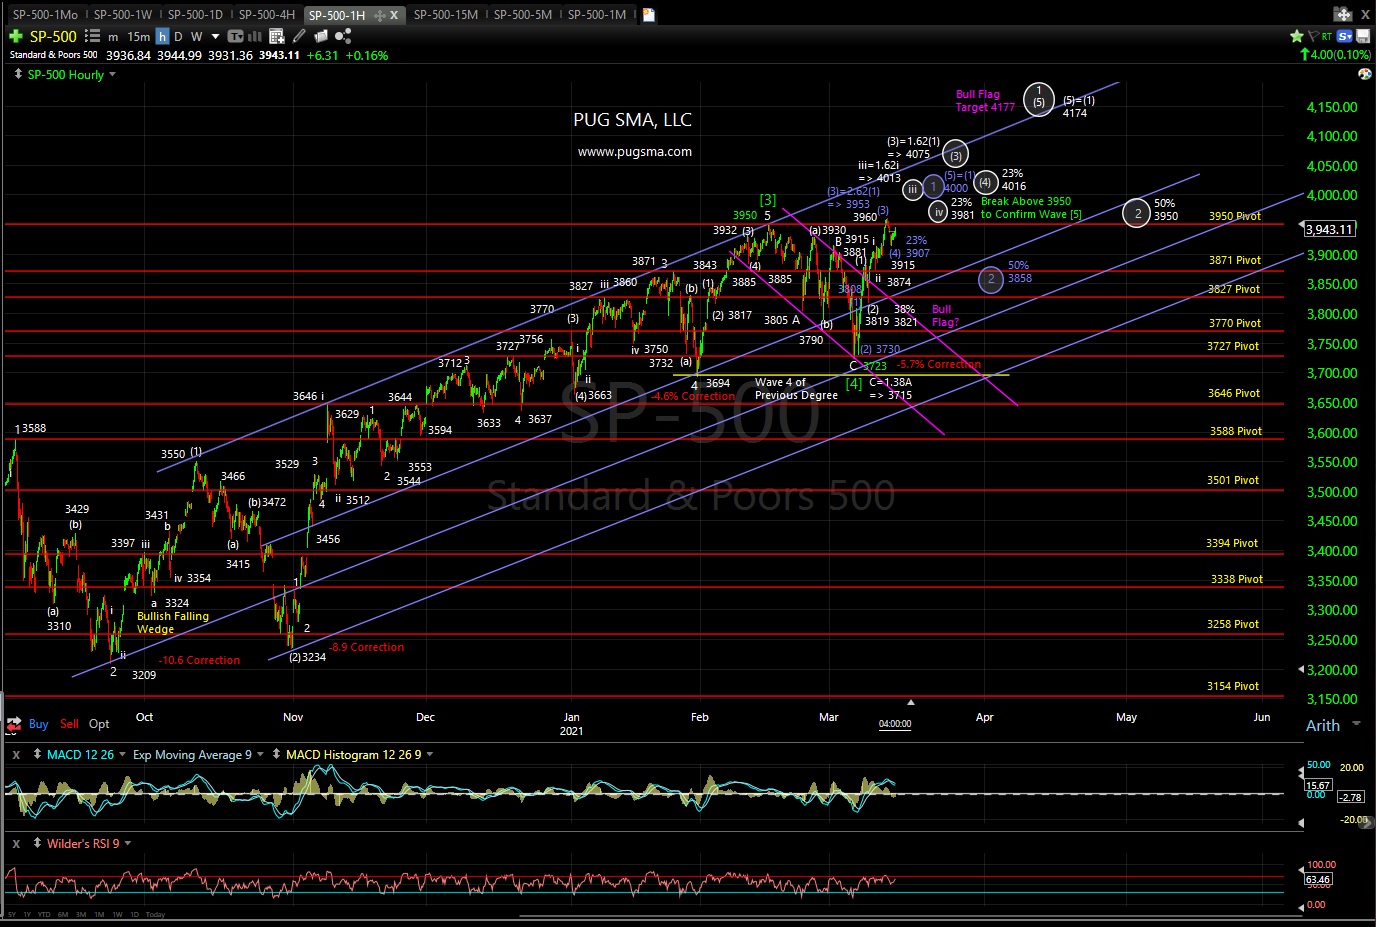Expand the MACD 12 26 dropdown
Image resolution: width=1377 pixels, height=927 pixels.
(x=123, y=754)
